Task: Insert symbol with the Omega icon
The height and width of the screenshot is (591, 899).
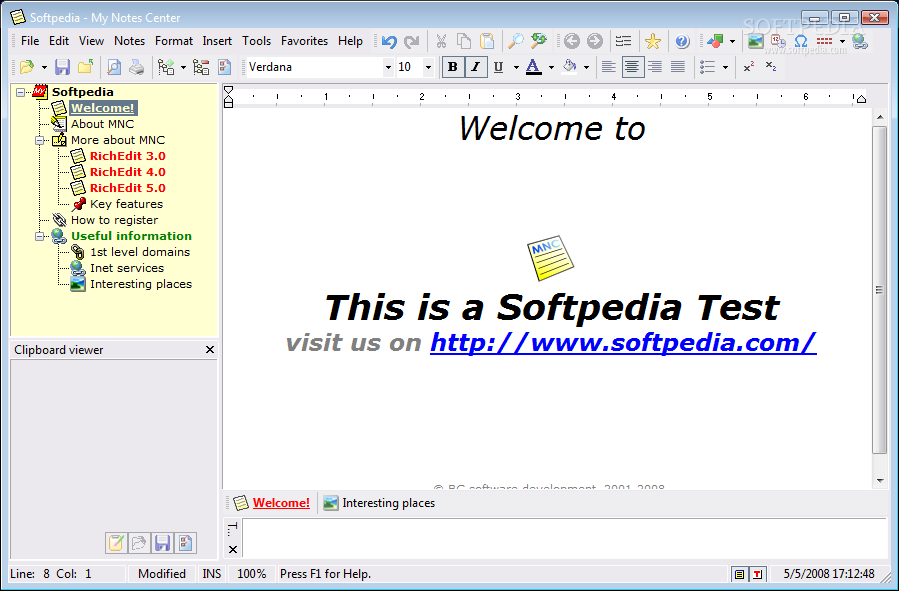Action: (x=801, y=41)
